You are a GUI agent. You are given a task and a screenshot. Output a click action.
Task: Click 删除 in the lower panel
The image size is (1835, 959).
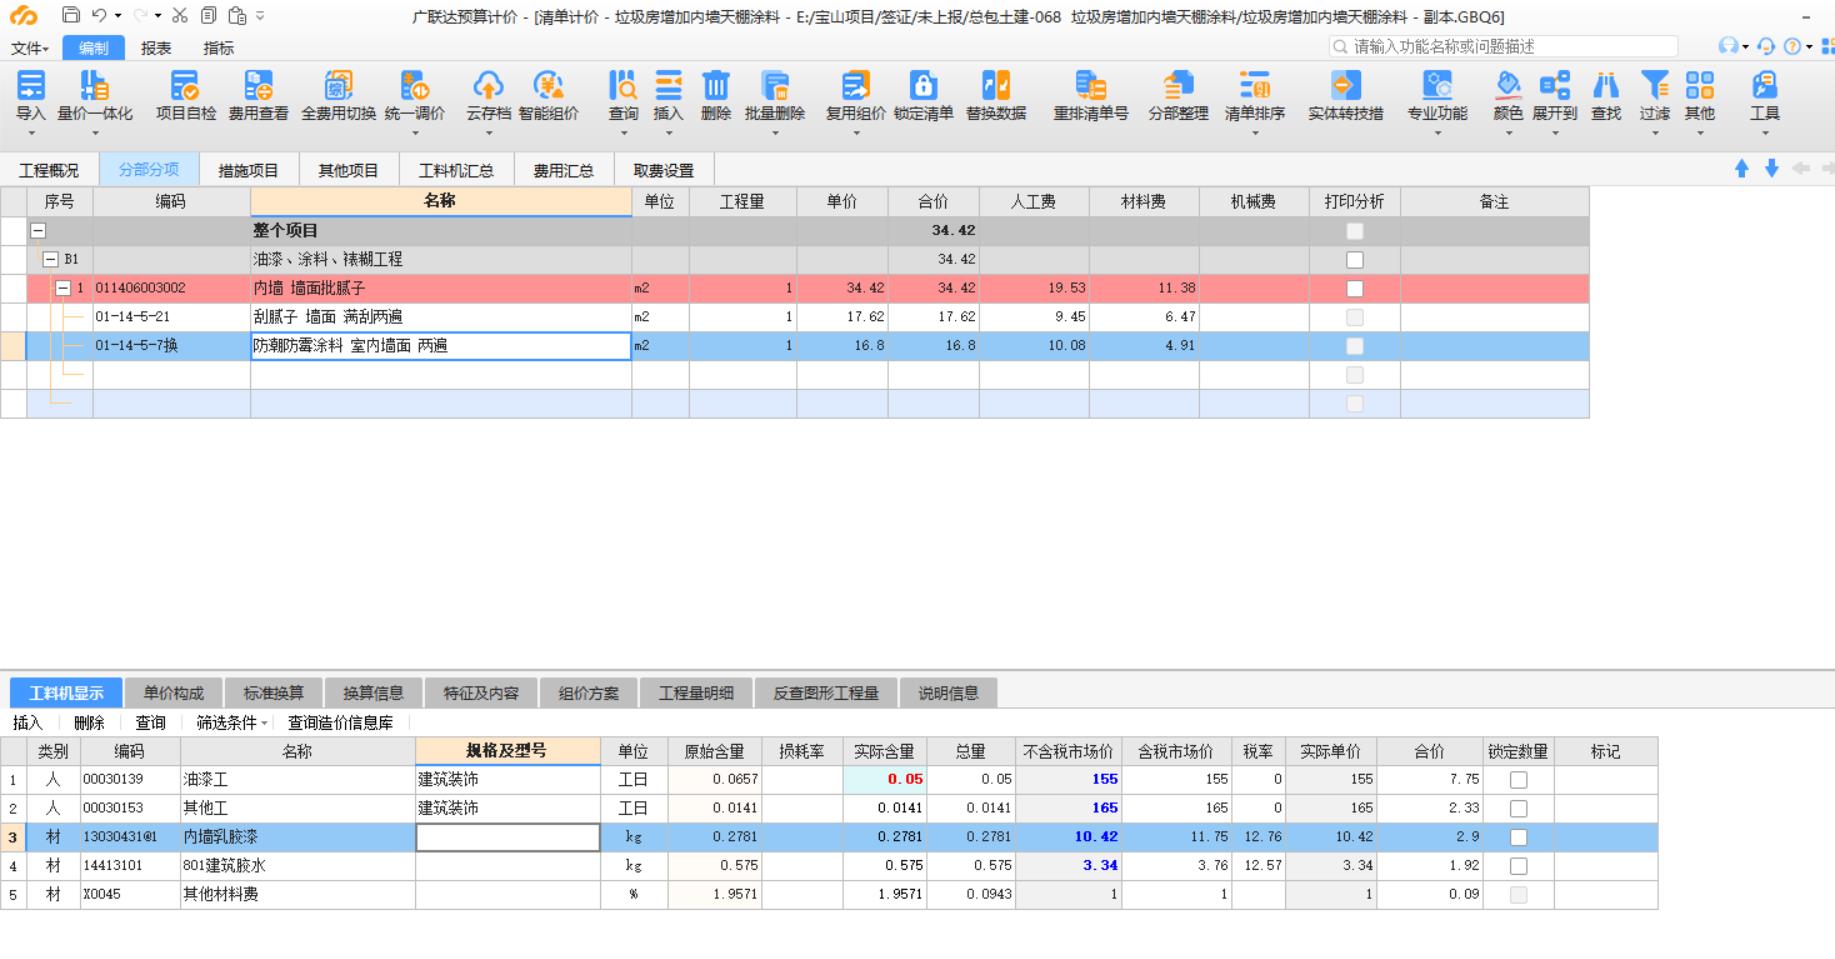click(x=89, y=723)
